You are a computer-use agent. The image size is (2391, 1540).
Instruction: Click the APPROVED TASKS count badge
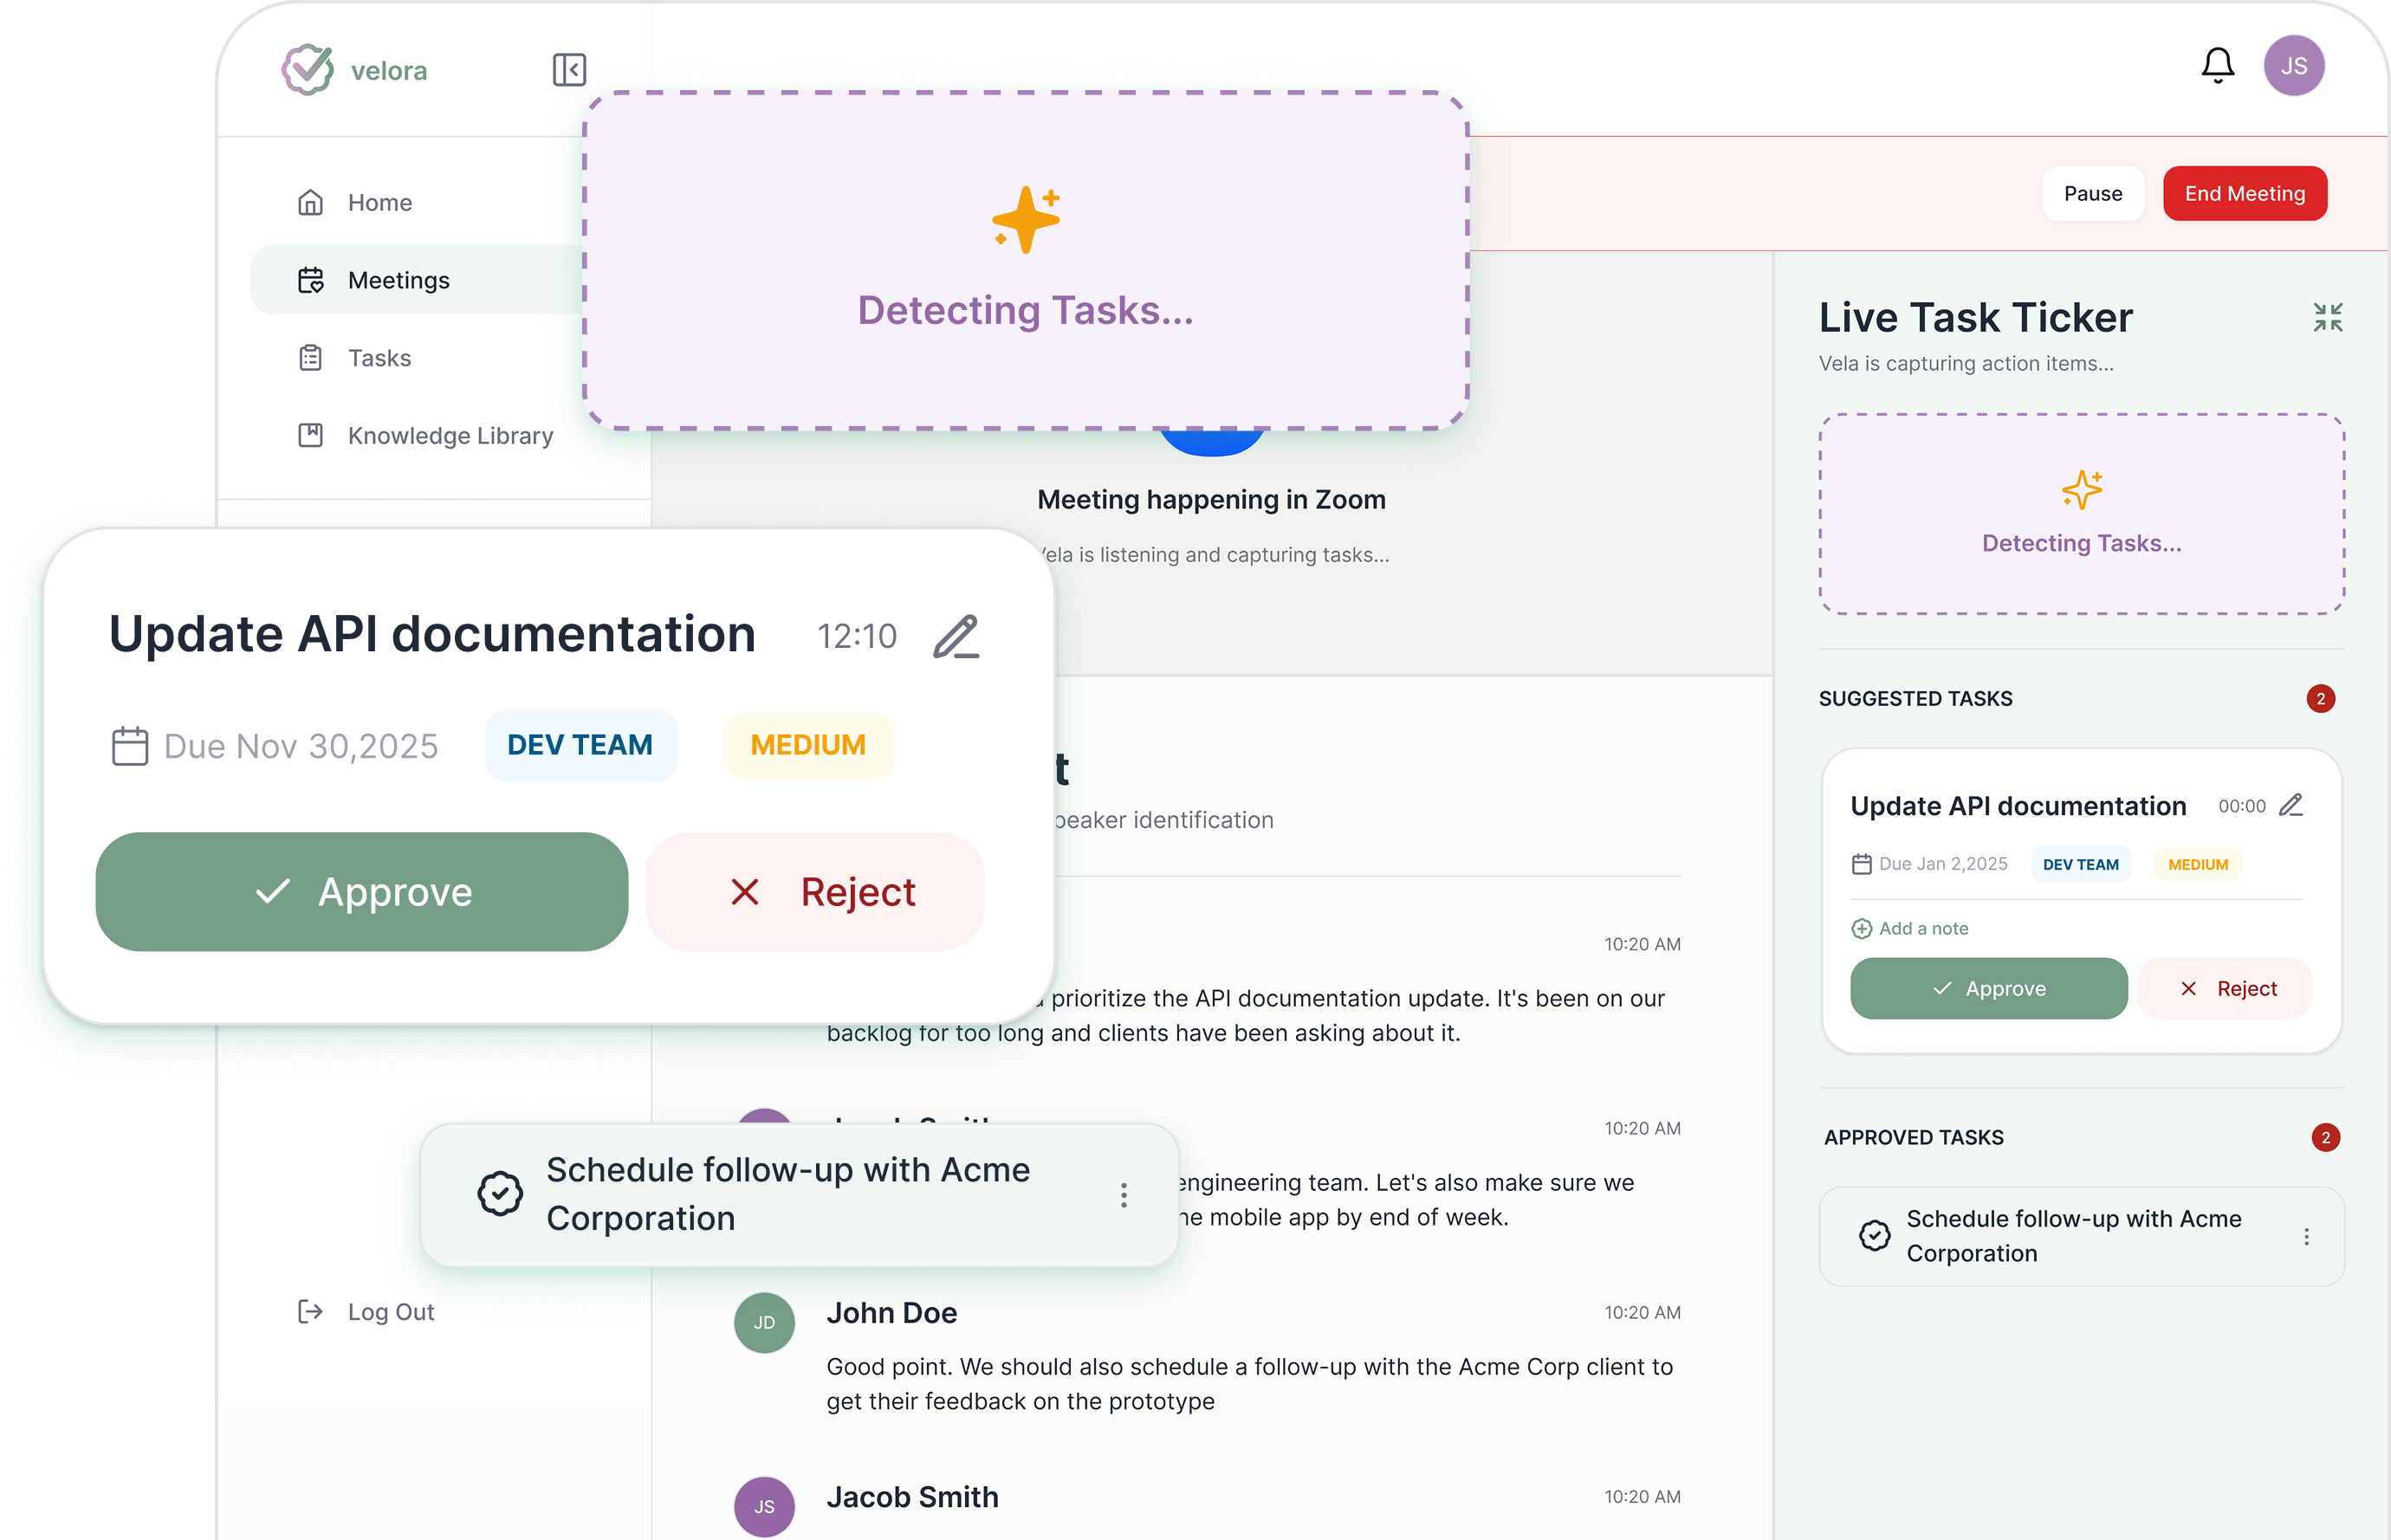pyautogui.click(x=2325, y=1138)
